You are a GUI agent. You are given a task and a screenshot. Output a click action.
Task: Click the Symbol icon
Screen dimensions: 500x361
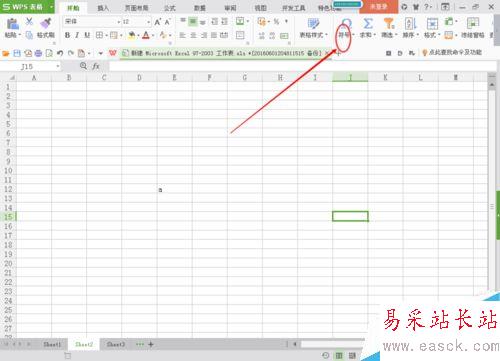(x=346, y=23)
